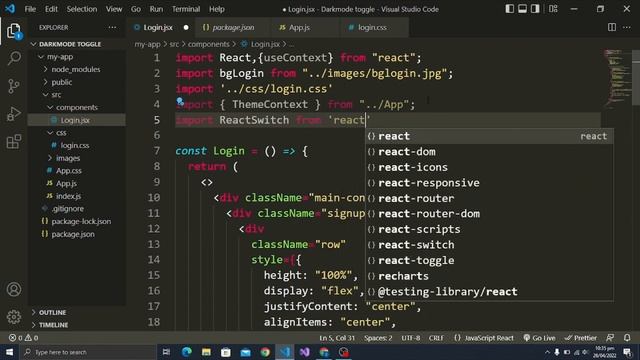The width and height of the screenshot is (640, 360).
Task: Collapse the components folder
Action: [x=76, y=107]
